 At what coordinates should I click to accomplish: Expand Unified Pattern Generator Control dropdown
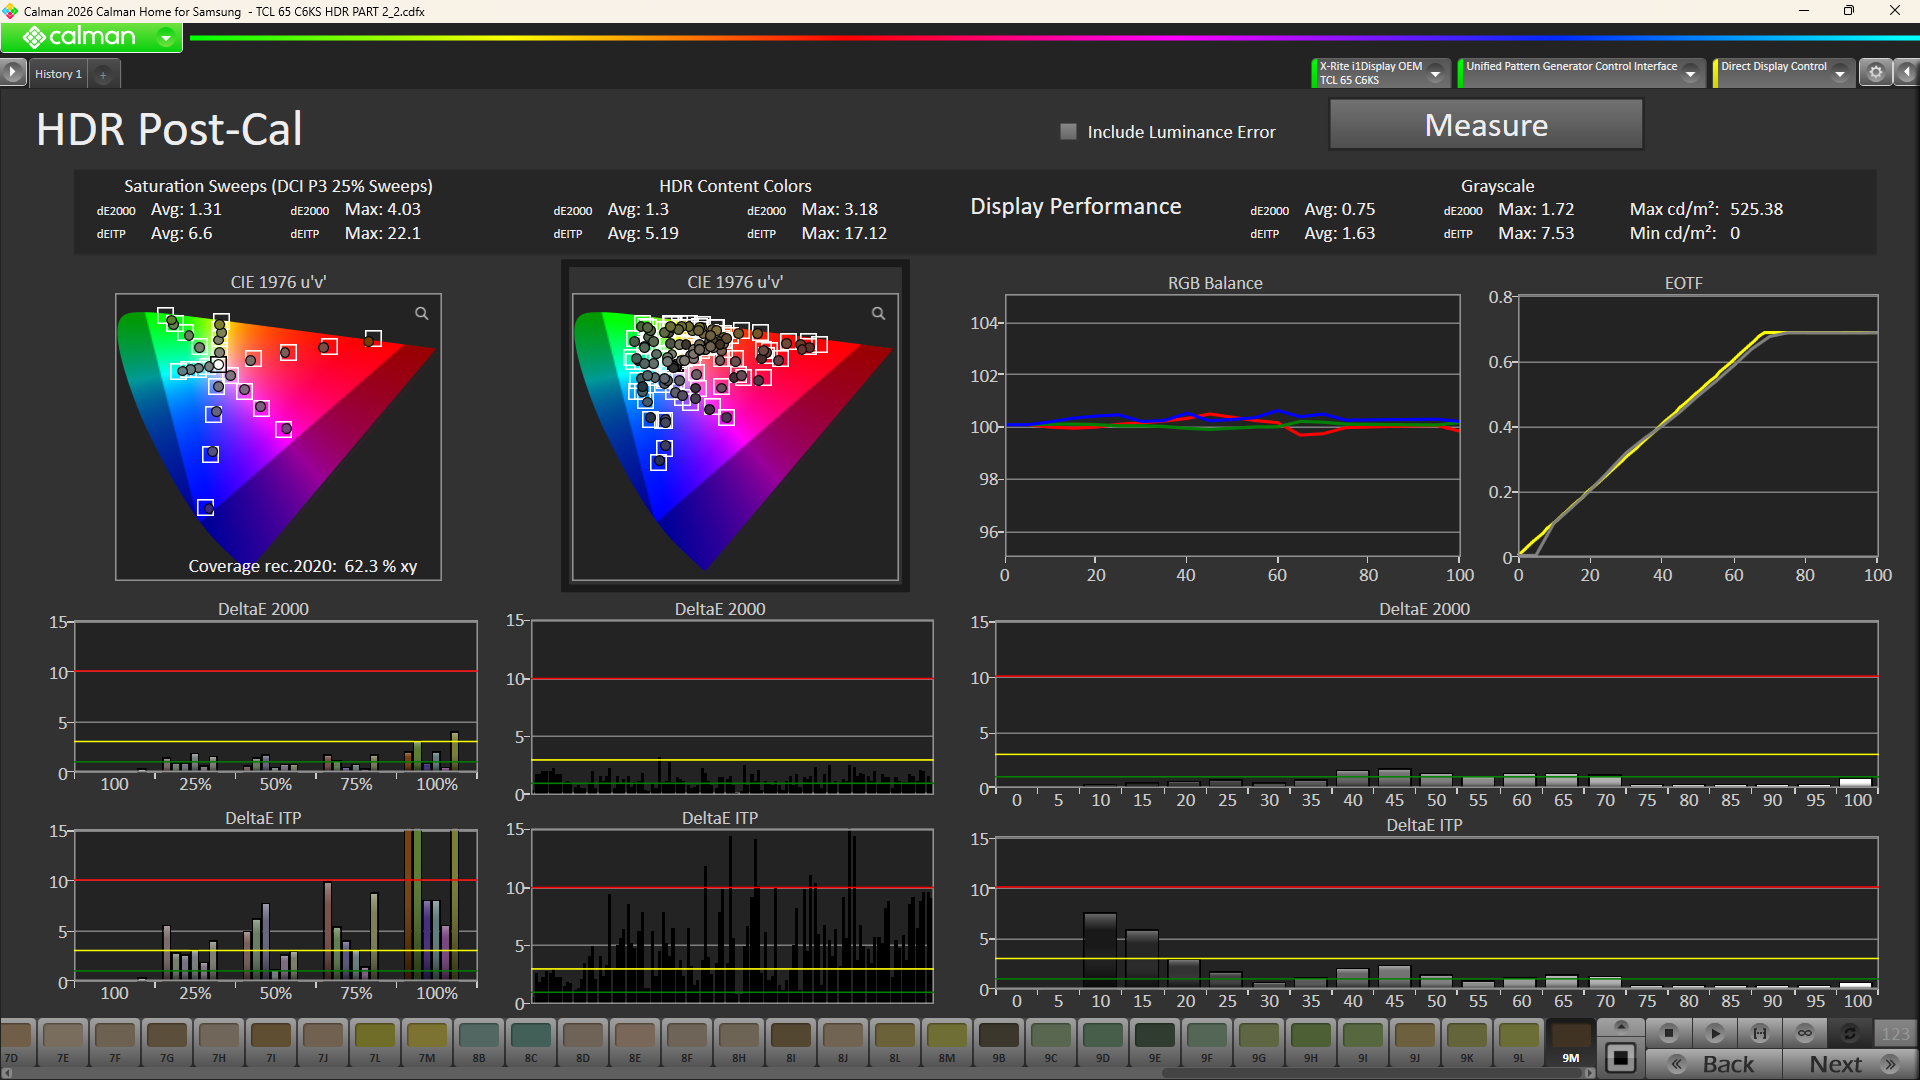click(x=1691, y=74)
